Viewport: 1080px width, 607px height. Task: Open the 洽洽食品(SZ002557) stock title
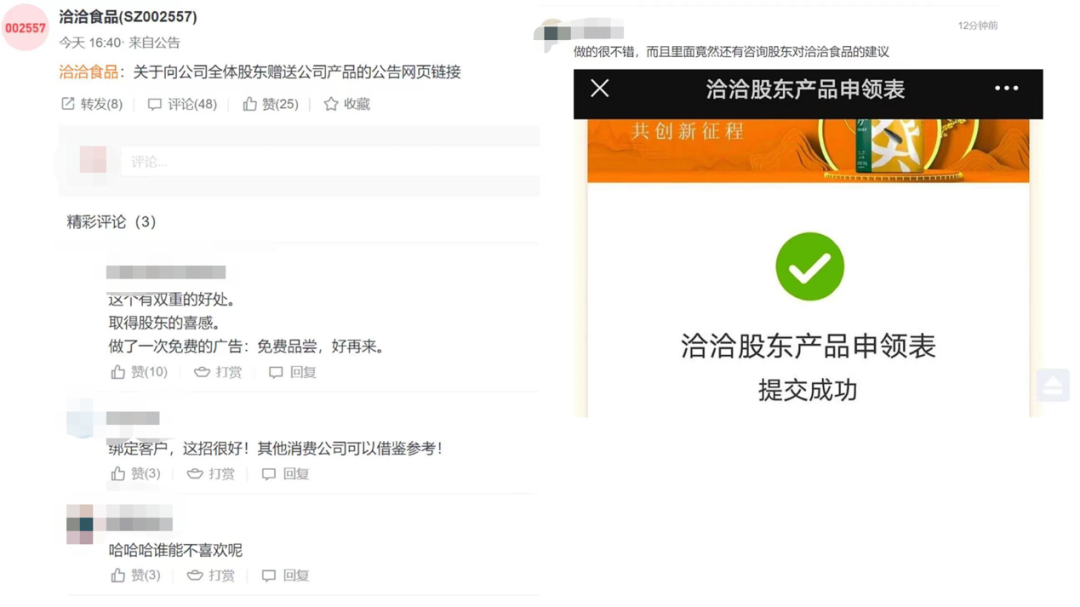pos(128,17)
